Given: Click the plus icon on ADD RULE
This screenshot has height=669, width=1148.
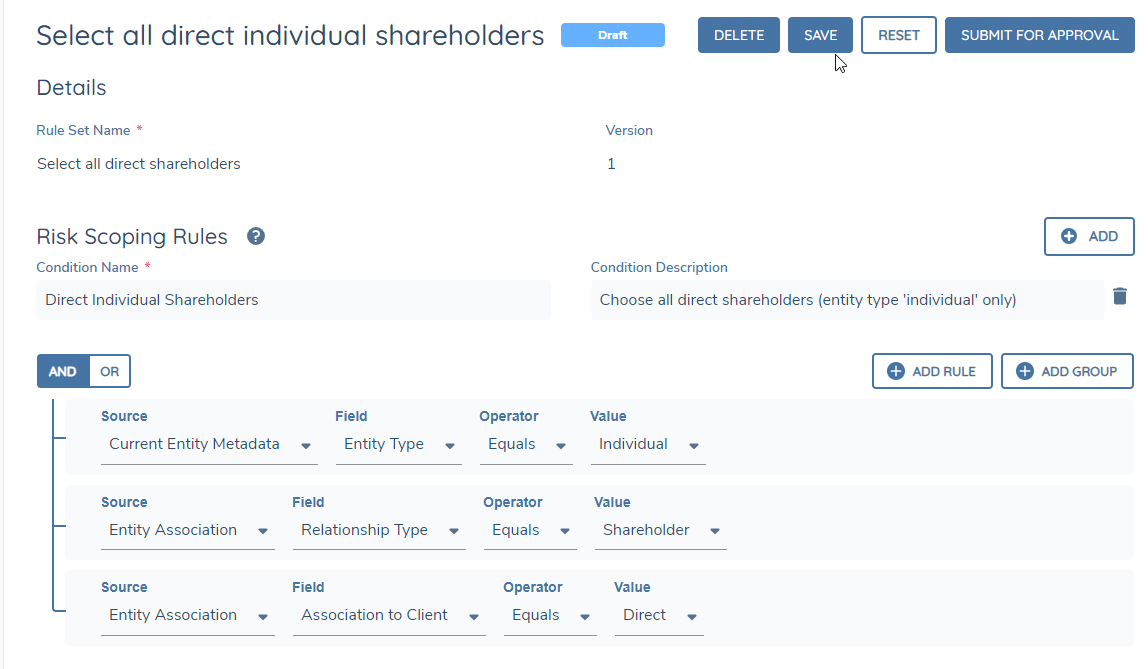Looking at the screenshot, I should coord(895,371).
